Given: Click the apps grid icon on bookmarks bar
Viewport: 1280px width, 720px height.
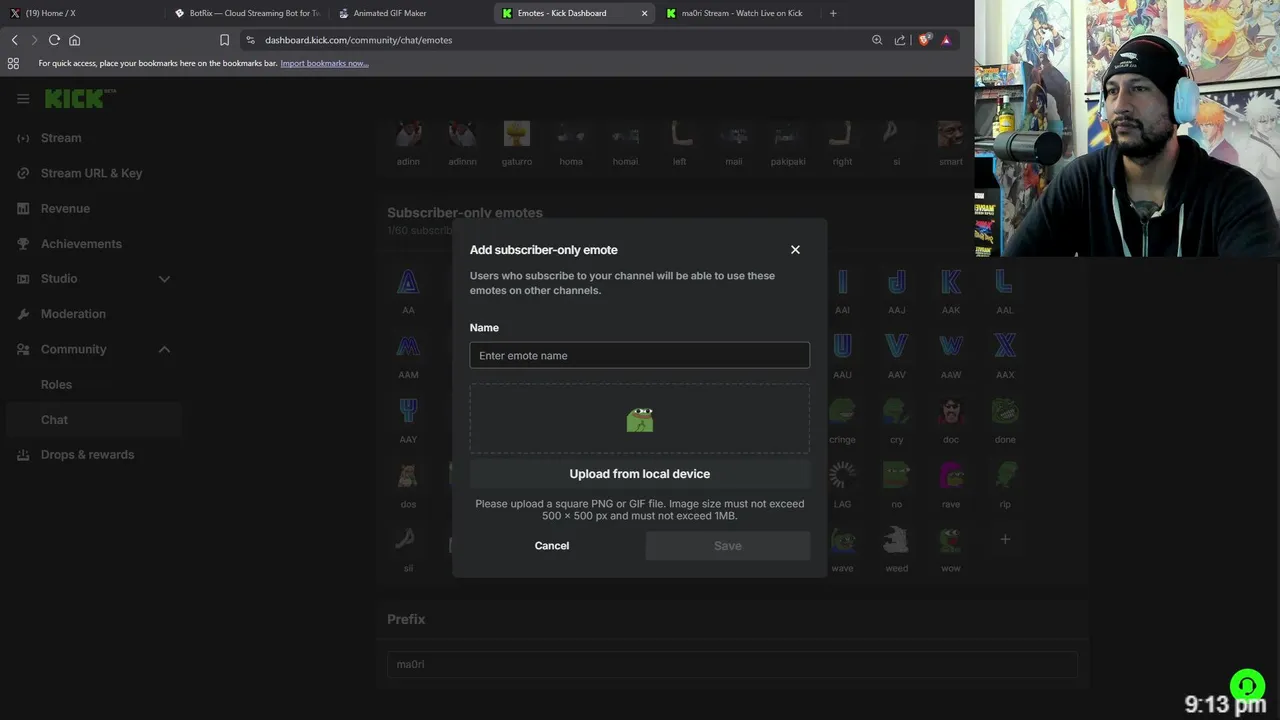Looking at the screenshot, I should (x=13, y=63).
